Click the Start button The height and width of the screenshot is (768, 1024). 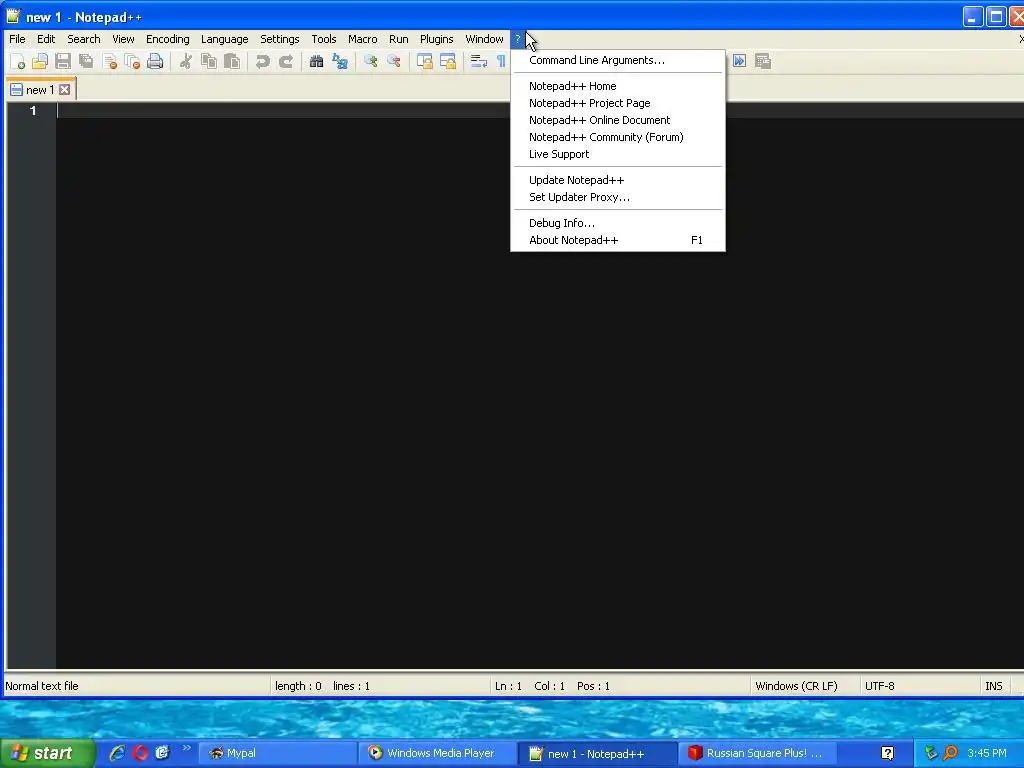47,753
